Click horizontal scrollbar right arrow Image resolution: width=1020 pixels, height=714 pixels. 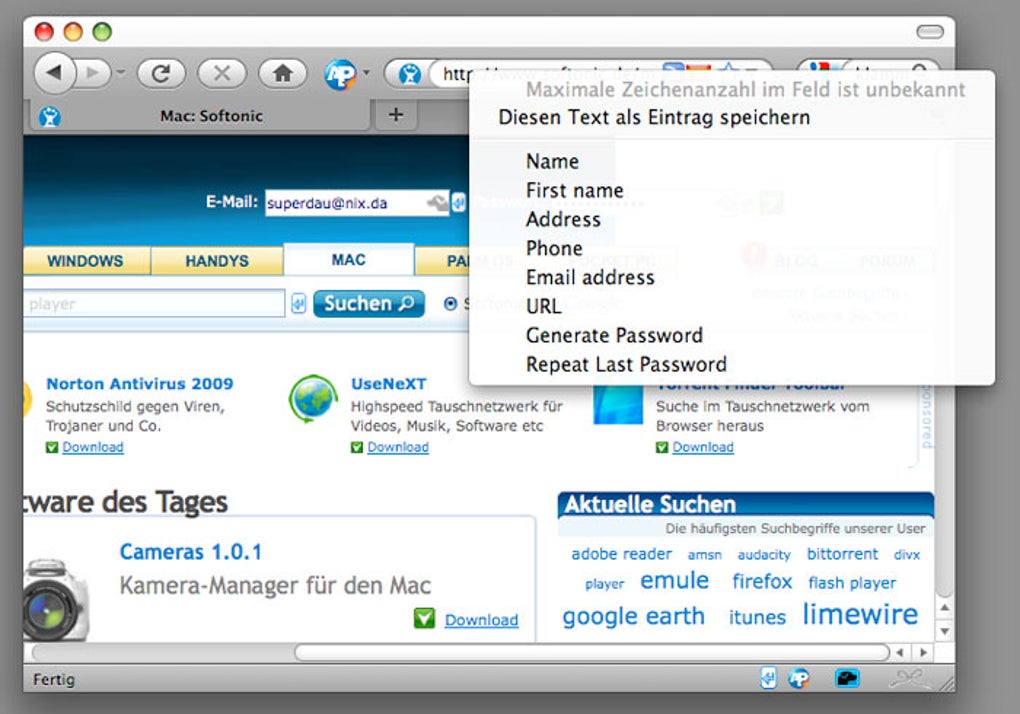click(923, 652)
